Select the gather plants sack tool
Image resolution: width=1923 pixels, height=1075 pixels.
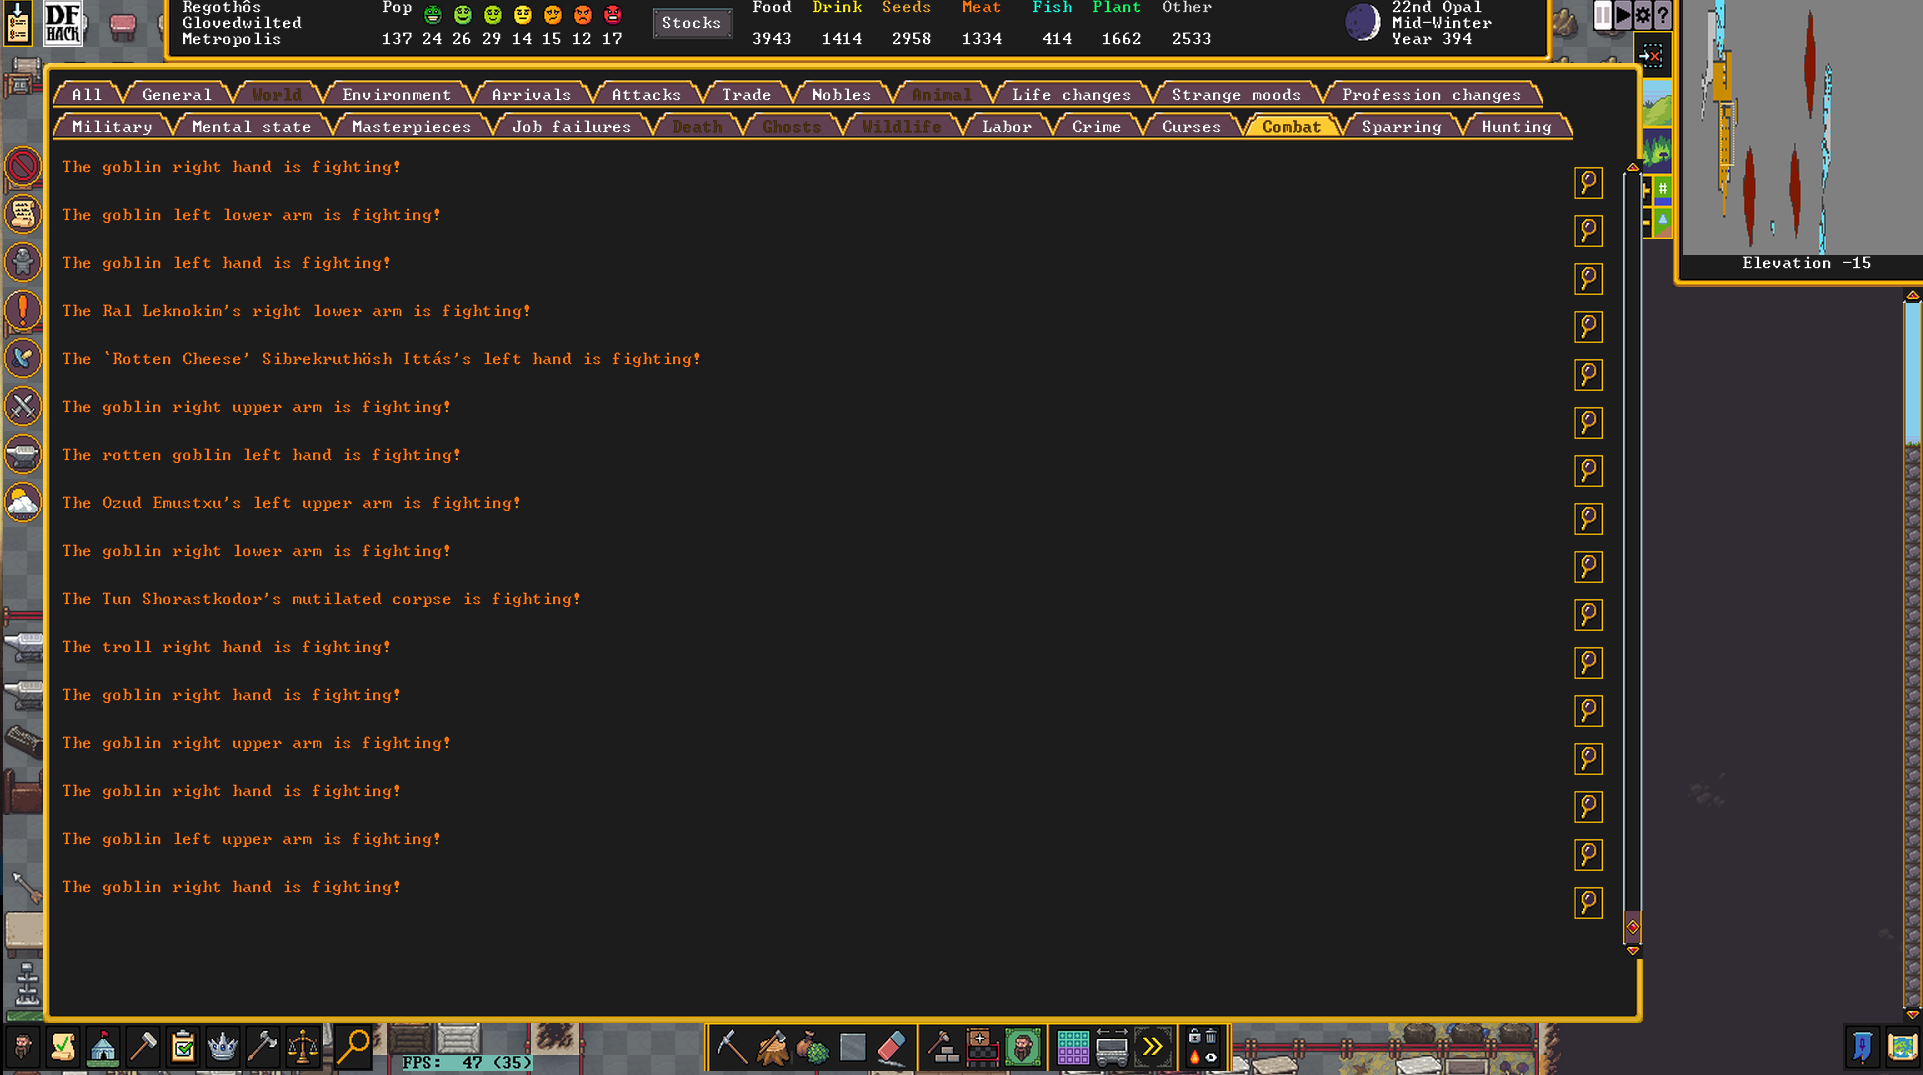[x=812, y=1047]
